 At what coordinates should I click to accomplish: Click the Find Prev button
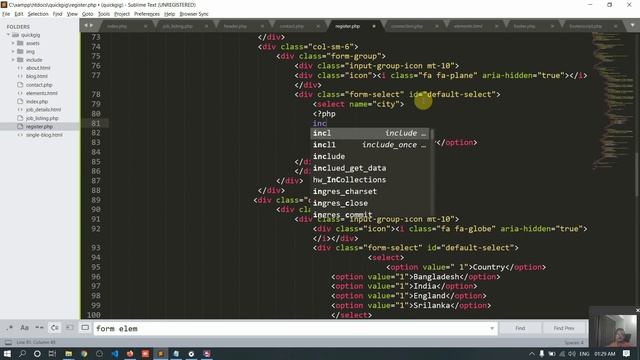(x=564, y=328)
